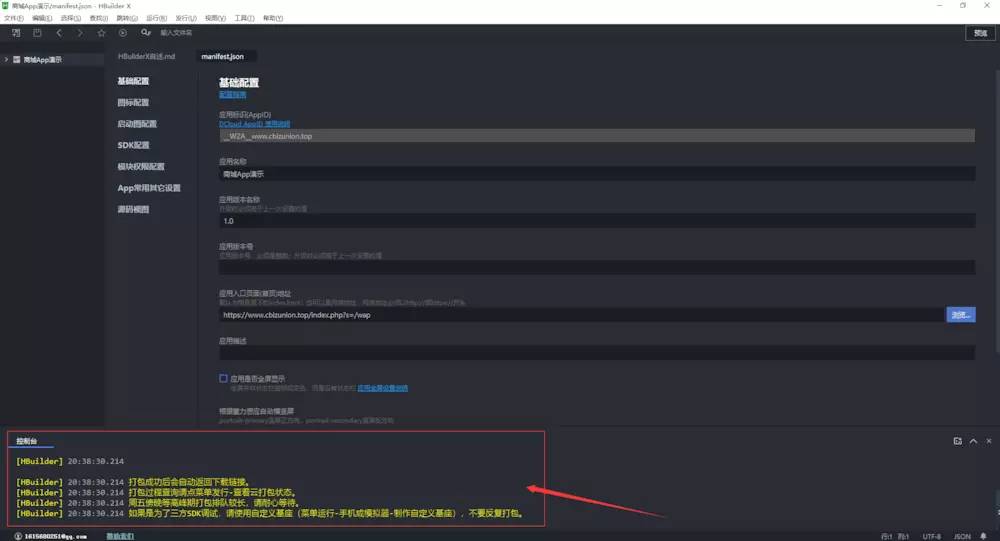Open the DCloud AppID usage guide link
The image size is (1000, 541).
coord(254,124)
